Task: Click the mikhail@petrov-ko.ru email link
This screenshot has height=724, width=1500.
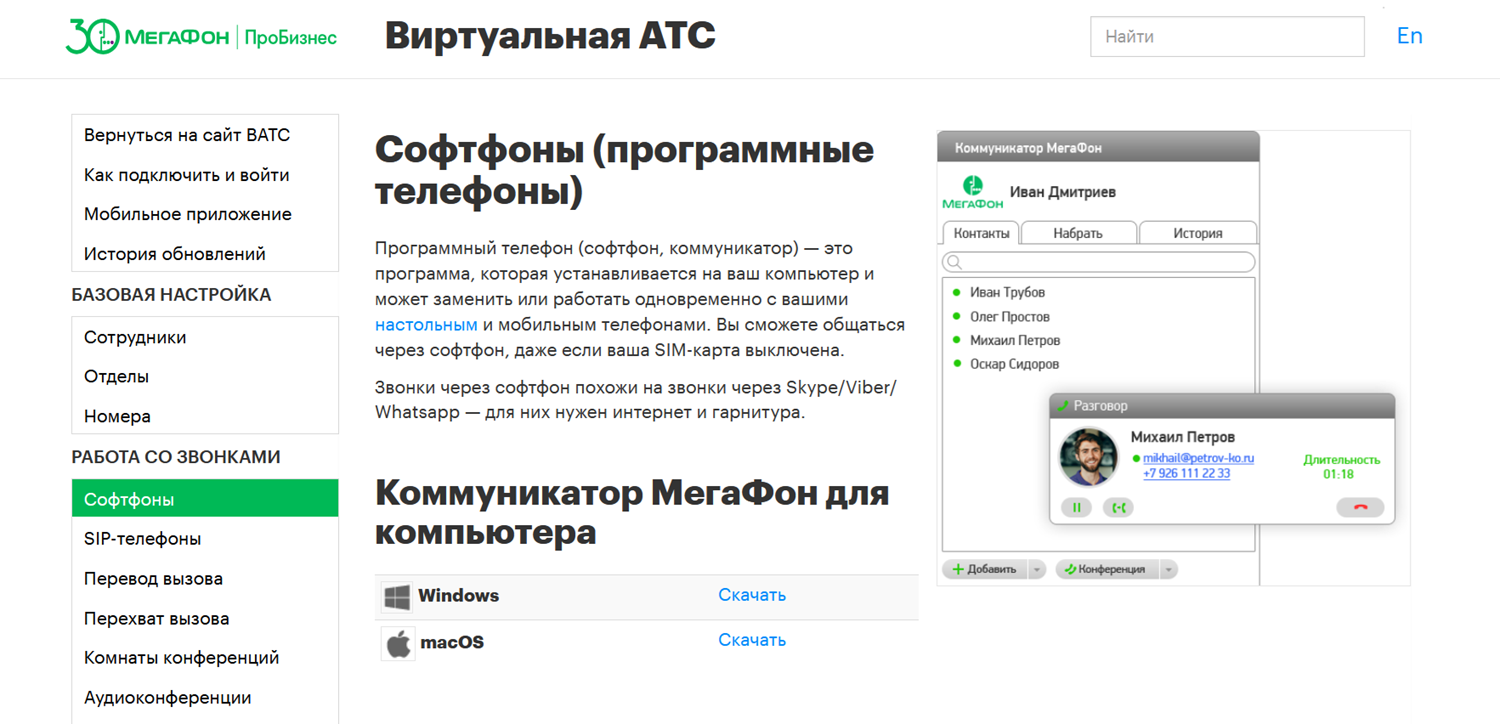Action: [x=1198, y=458]
